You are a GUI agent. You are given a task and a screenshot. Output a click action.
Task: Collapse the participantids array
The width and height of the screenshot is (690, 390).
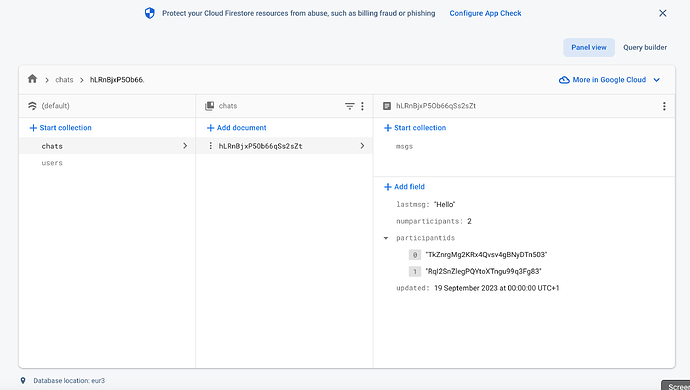point(386,238)
